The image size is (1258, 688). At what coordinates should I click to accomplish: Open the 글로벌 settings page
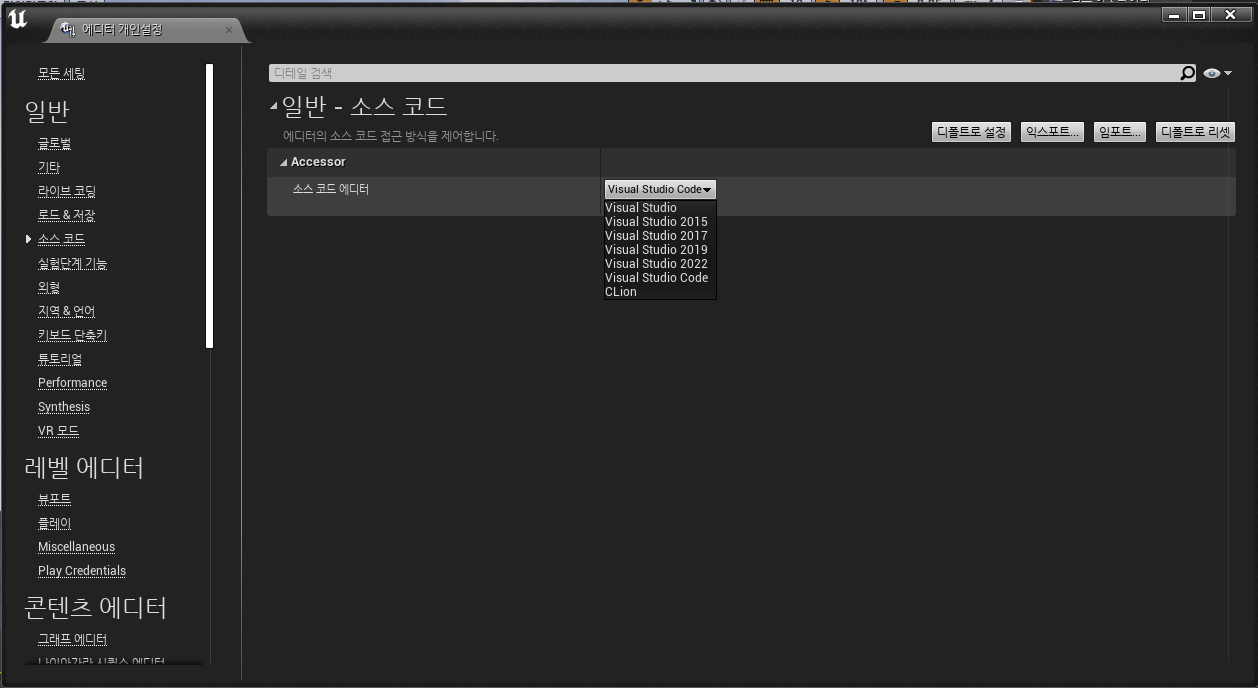pos(55,143)
